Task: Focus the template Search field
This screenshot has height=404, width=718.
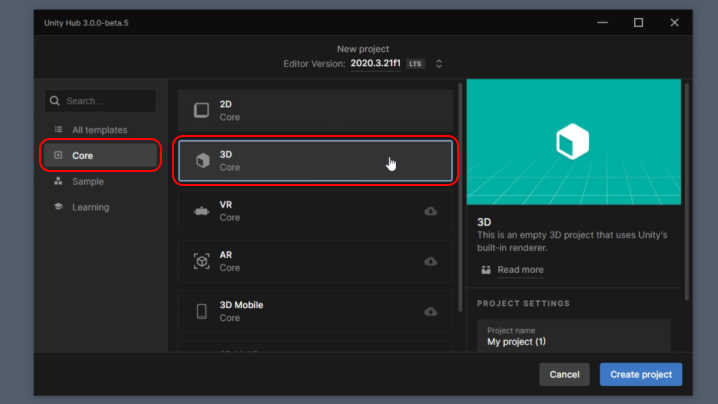Action: (x=100, y=101)
